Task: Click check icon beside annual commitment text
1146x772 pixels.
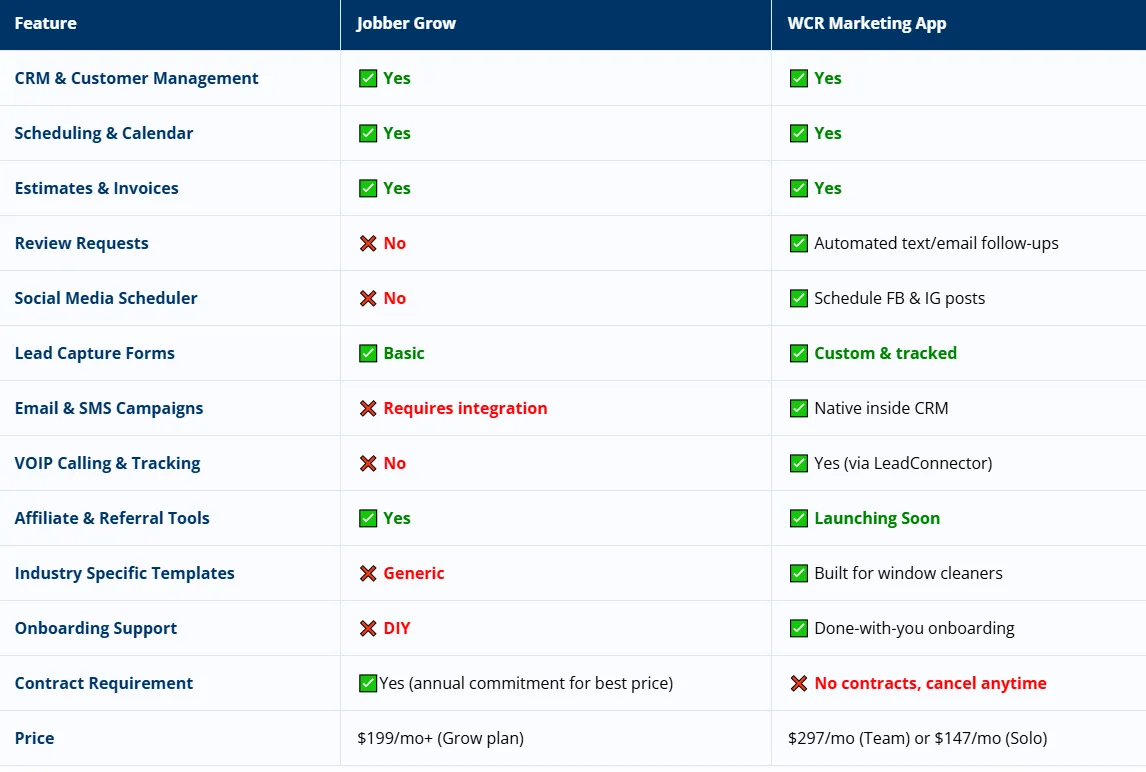Action: tap(368, 684)
